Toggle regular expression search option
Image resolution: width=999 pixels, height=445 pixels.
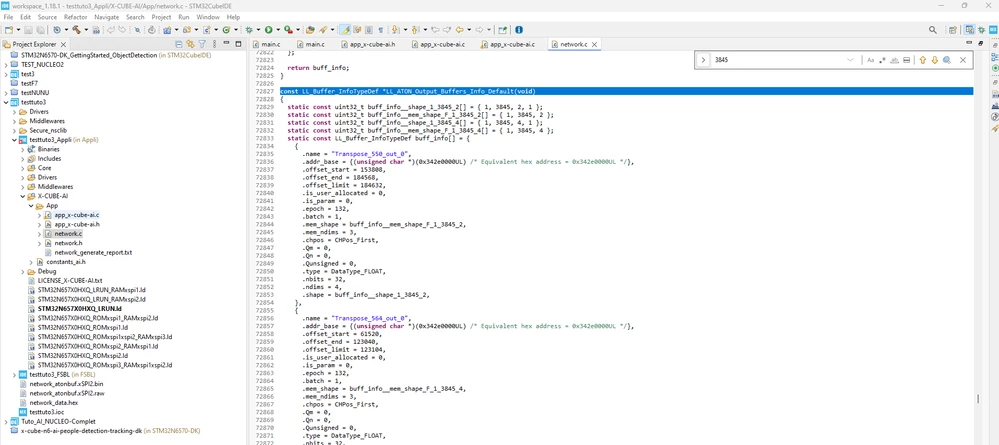point(882,60)
